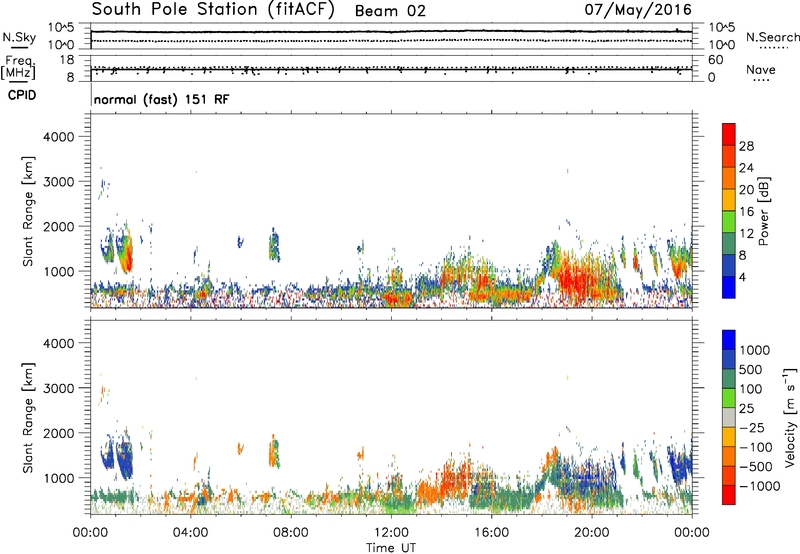The height and width of the screenshot is (554, 800).
Task: Click the "Beam 02" label
Action: [x=390, y=11]
